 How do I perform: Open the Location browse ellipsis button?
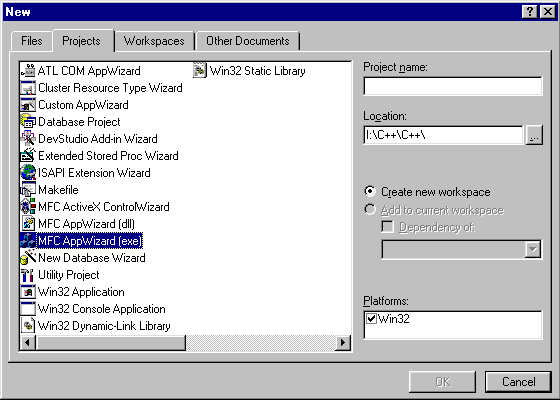pos(534,135)
